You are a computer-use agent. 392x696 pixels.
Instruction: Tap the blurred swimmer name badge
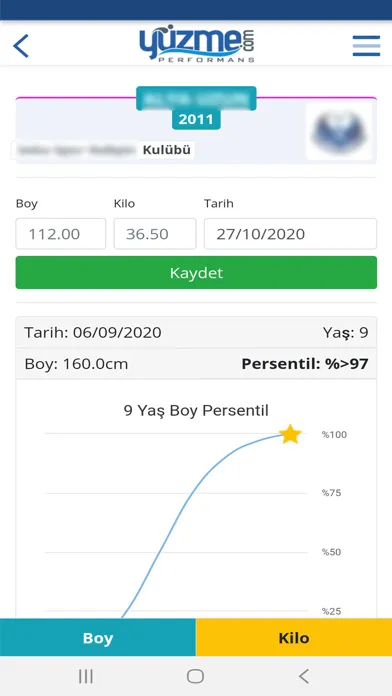point(196,98)
